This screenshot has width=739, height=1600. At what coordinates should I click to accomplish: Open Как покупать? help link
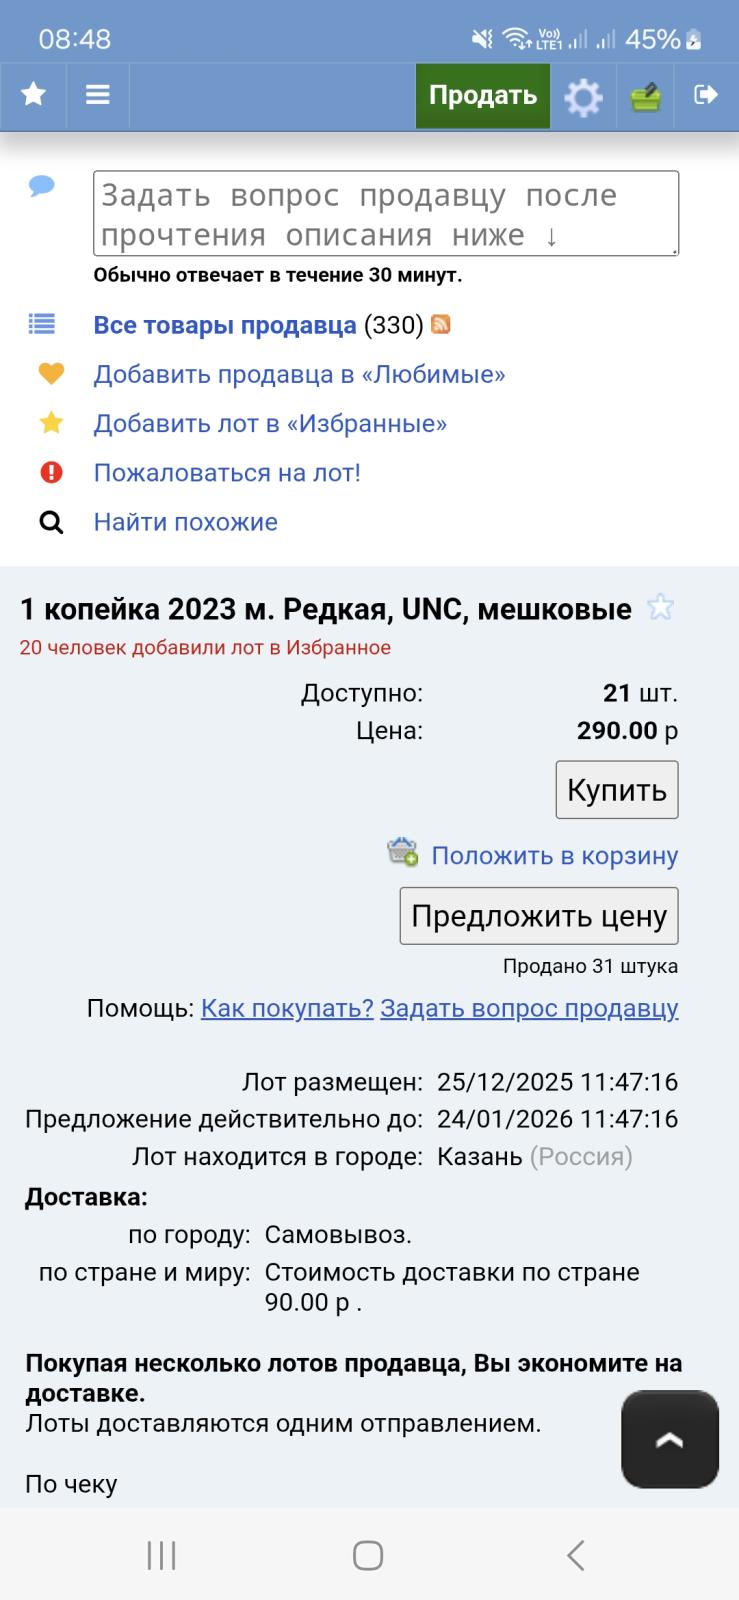click(287, 1008)
